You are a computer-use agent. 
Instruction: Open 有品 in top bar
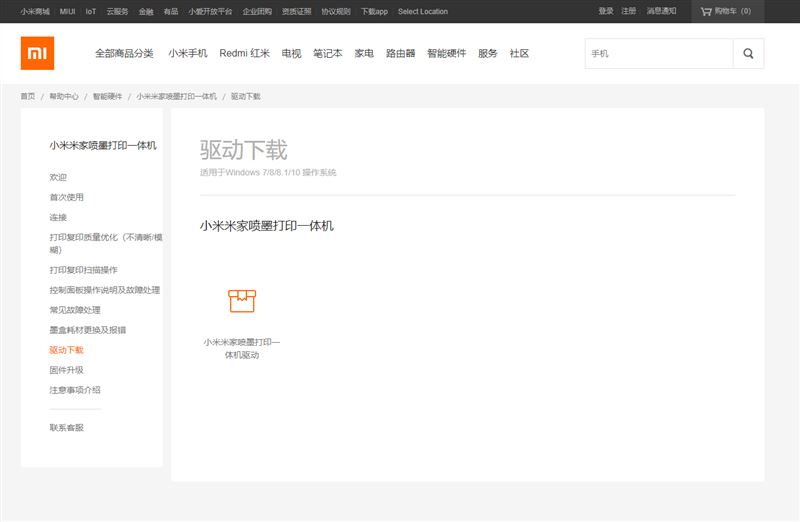coord(171,11)
